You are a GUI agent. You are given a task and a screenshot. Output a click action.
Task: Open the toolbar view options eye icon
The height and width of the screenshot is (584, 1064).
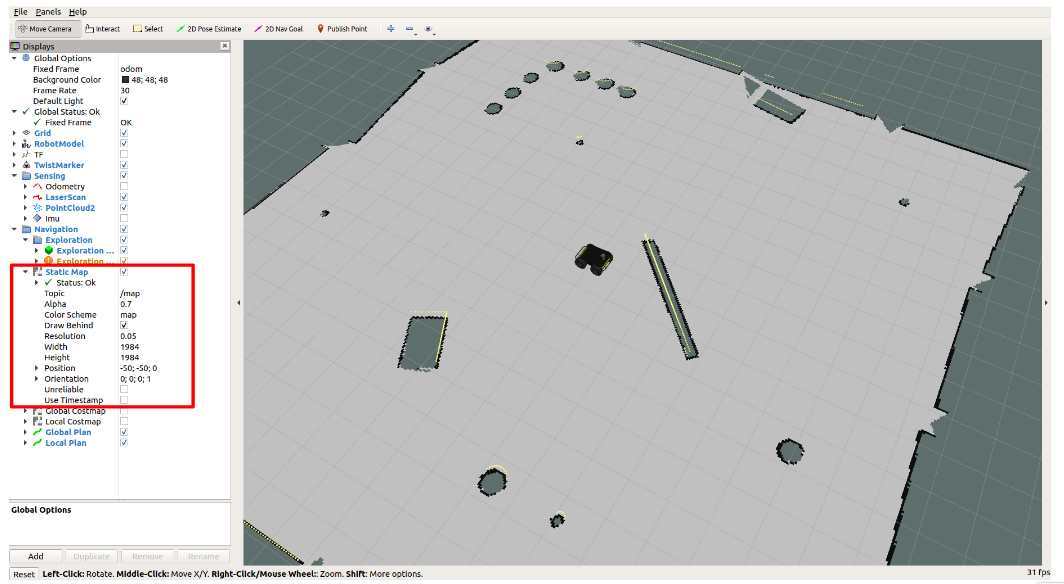(x=428, y=28)
